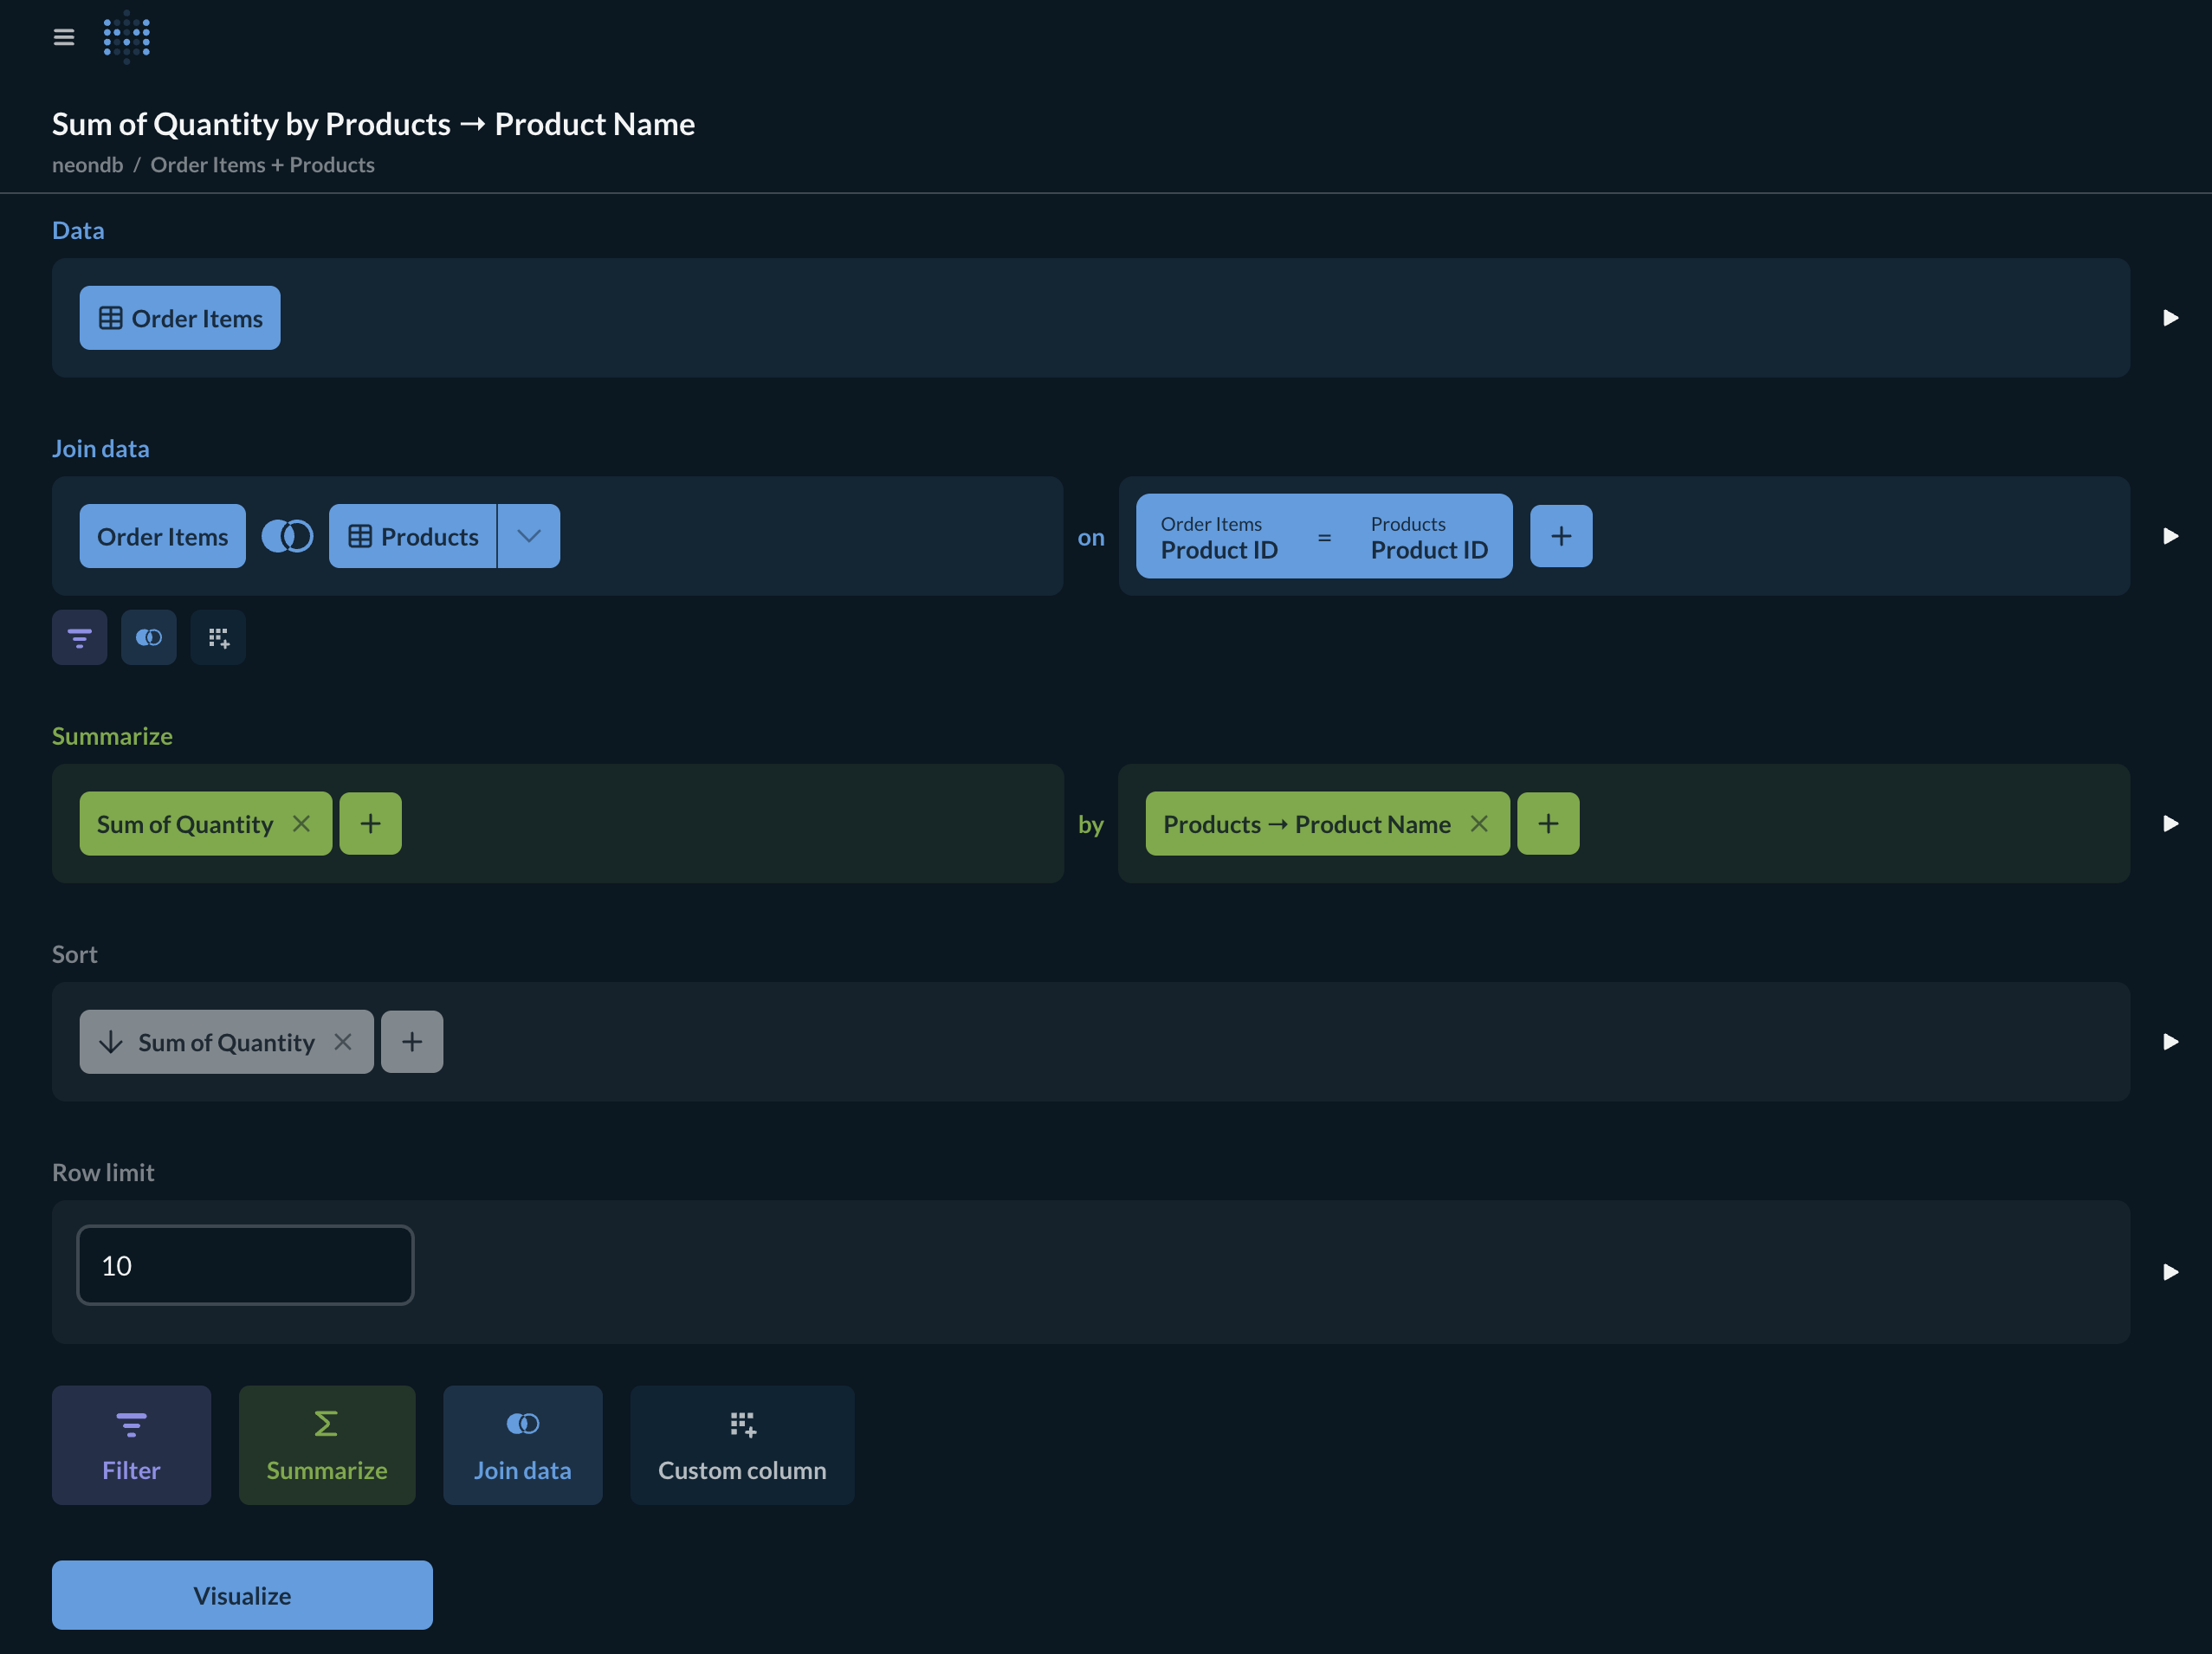Viewport: 2212px width, 1654px height.
Task: Select the Custom column icon below the join
Action: click(x=218, y=637)
